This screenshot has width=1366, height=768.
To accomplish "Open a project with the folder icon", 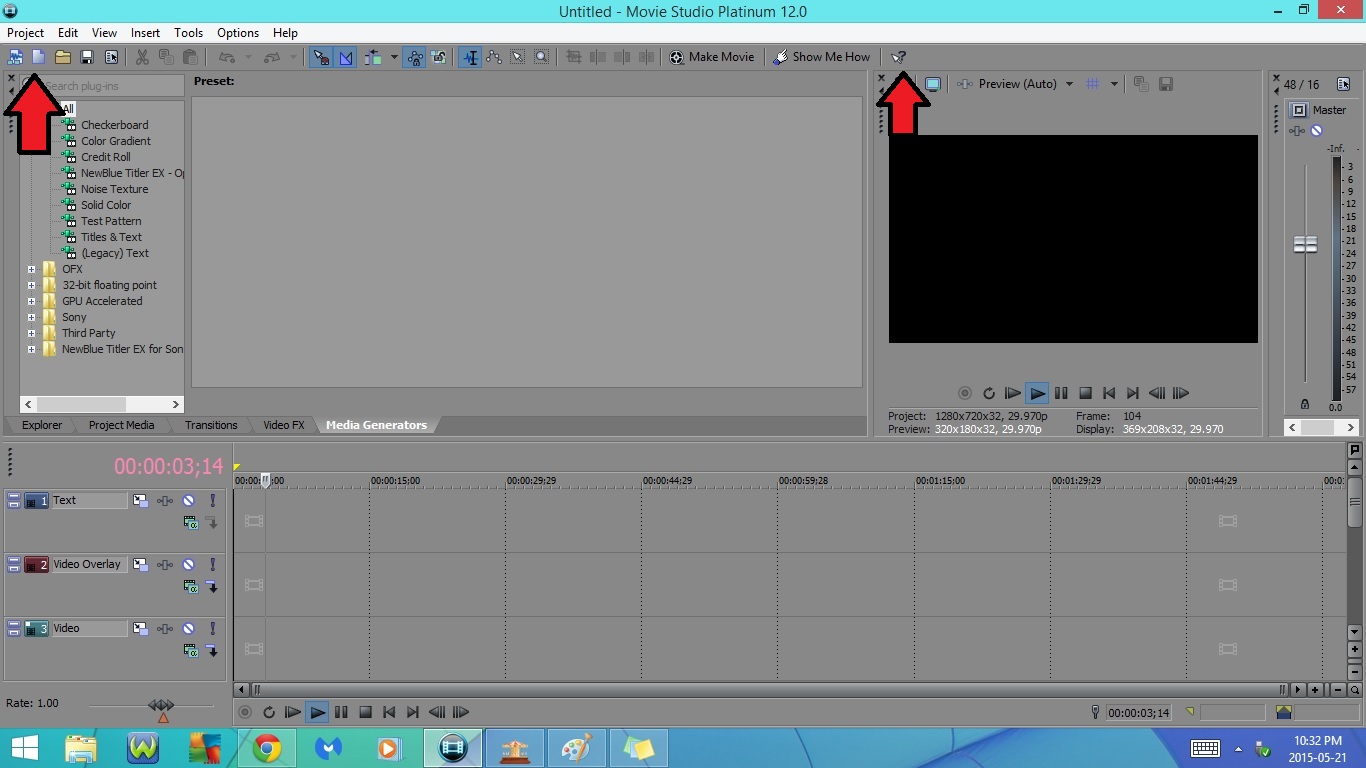I will 63,57.
